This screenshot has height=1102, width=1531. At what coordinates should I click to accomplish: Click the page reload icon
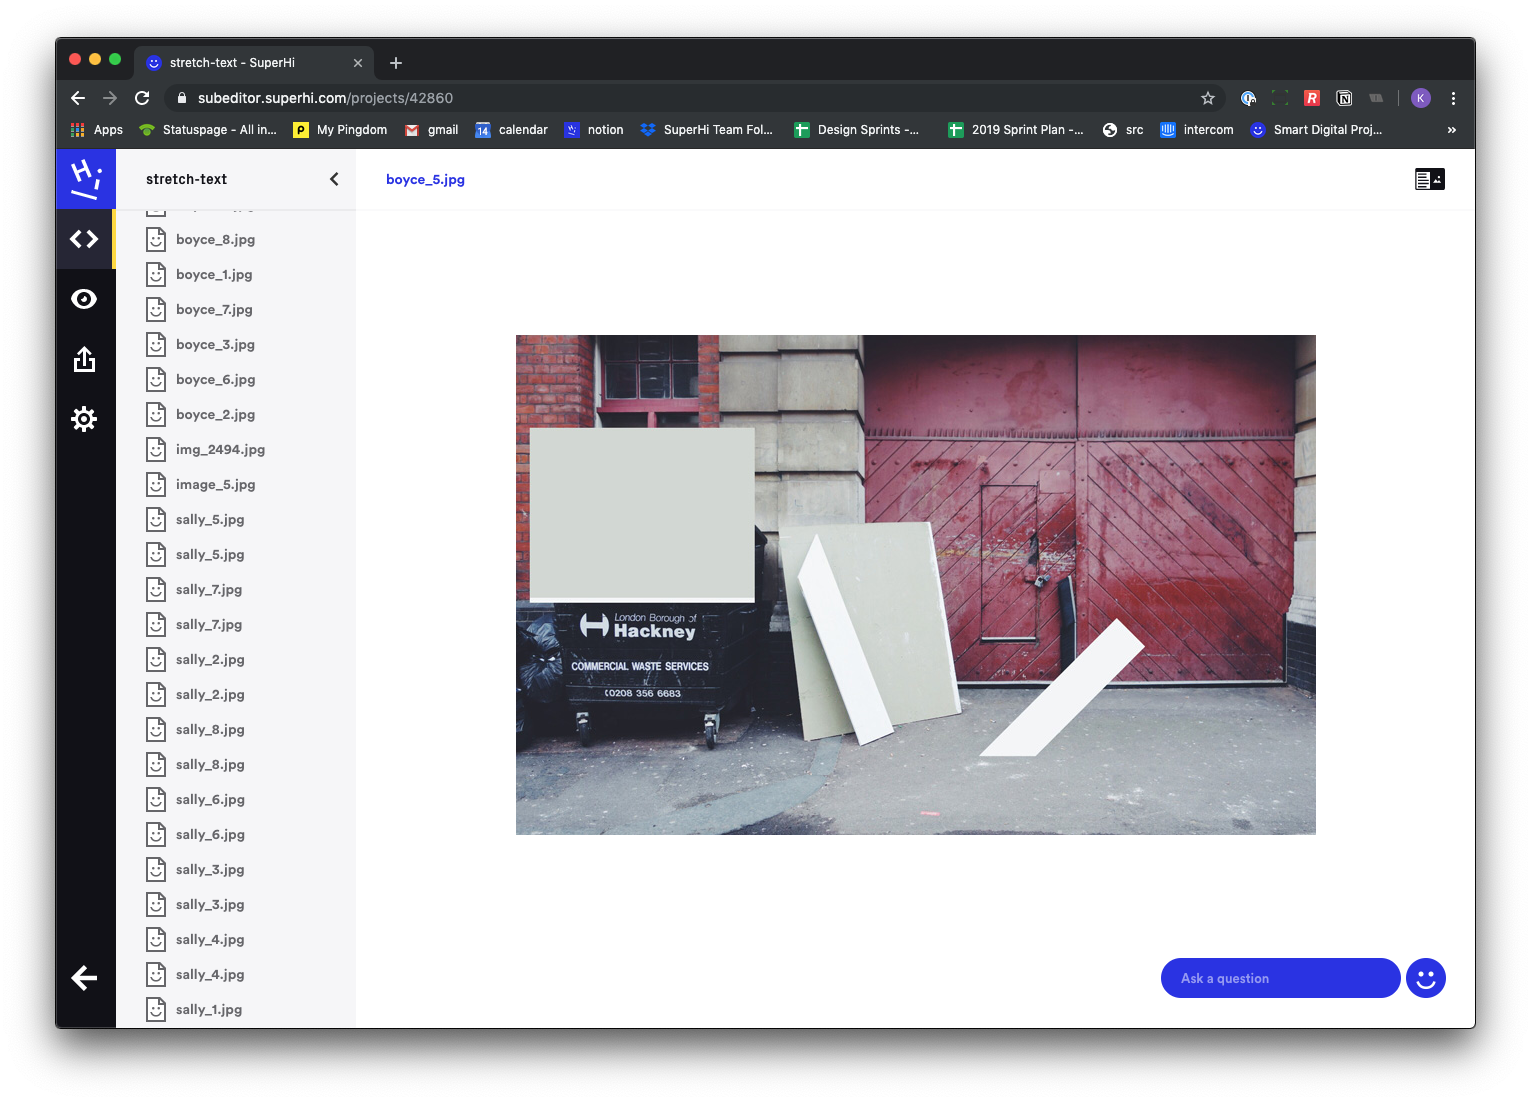click(x=142, y=98)
